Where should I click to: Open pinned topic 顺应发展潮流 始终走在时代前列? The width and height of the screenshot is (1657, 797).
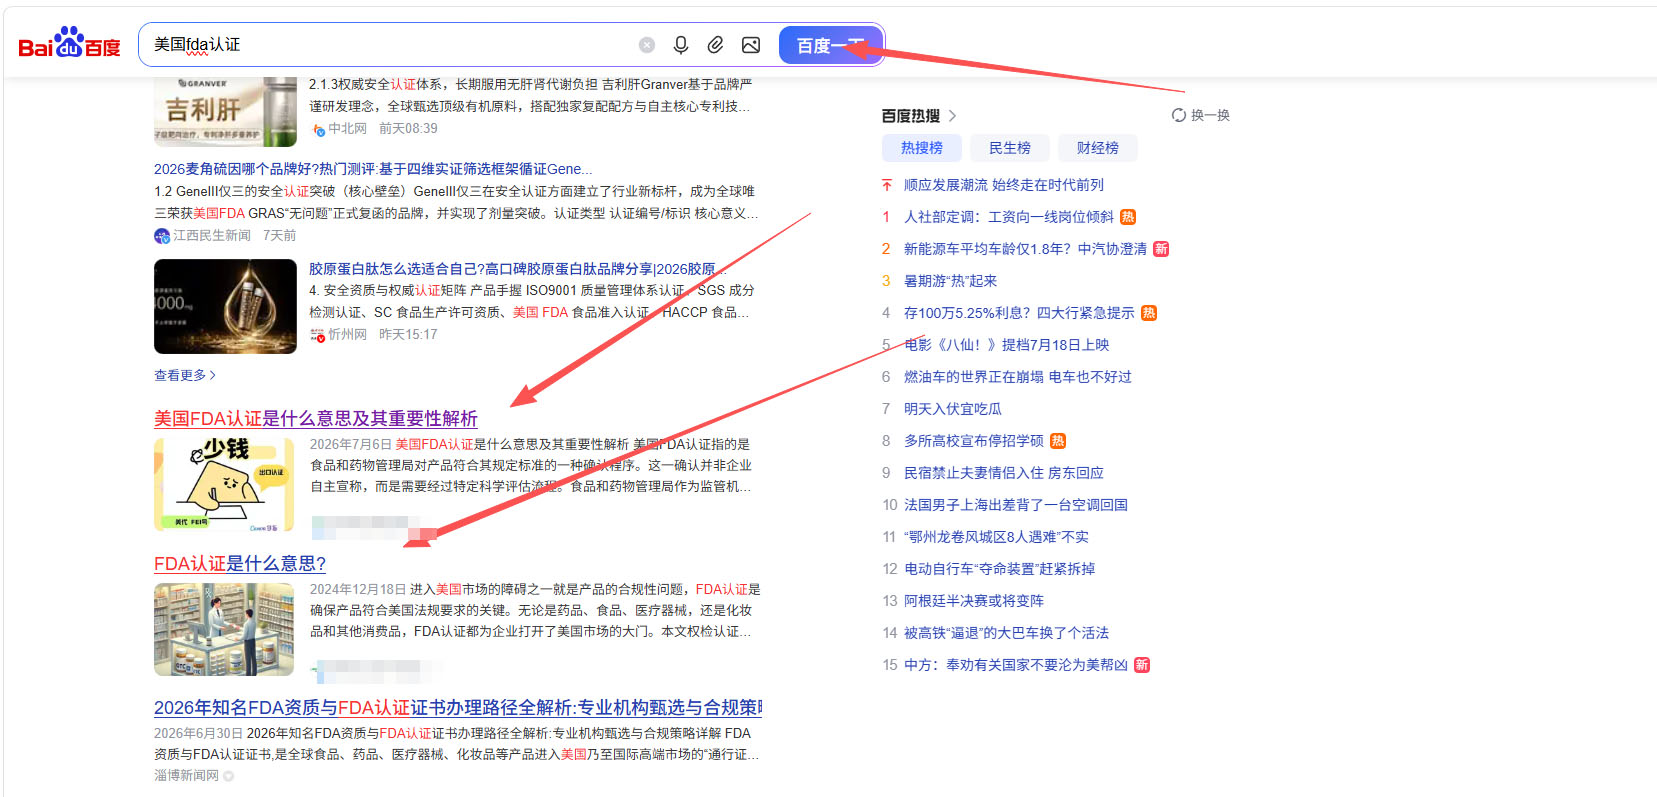(1004, 185)
